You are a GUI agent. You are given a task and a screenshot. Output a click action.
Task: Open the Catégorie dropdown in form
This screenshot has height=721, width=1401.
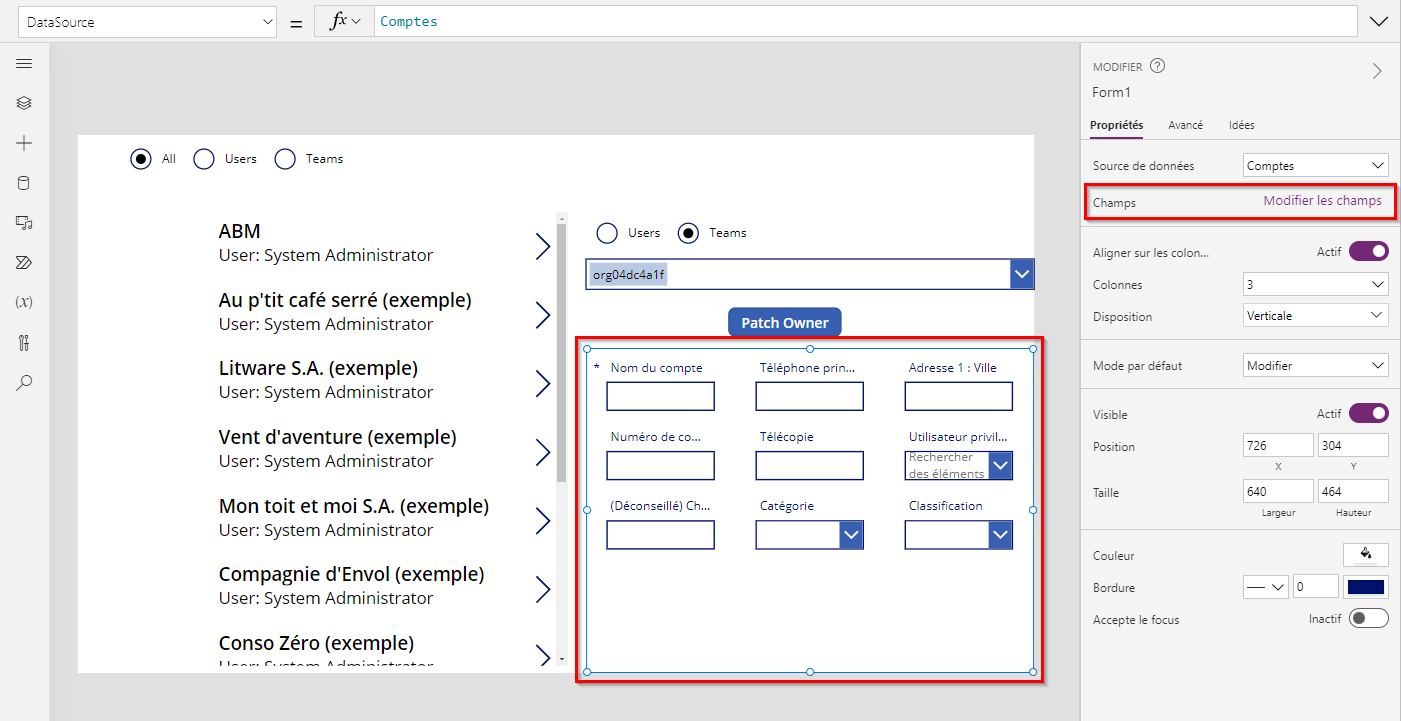pos(851,535)
